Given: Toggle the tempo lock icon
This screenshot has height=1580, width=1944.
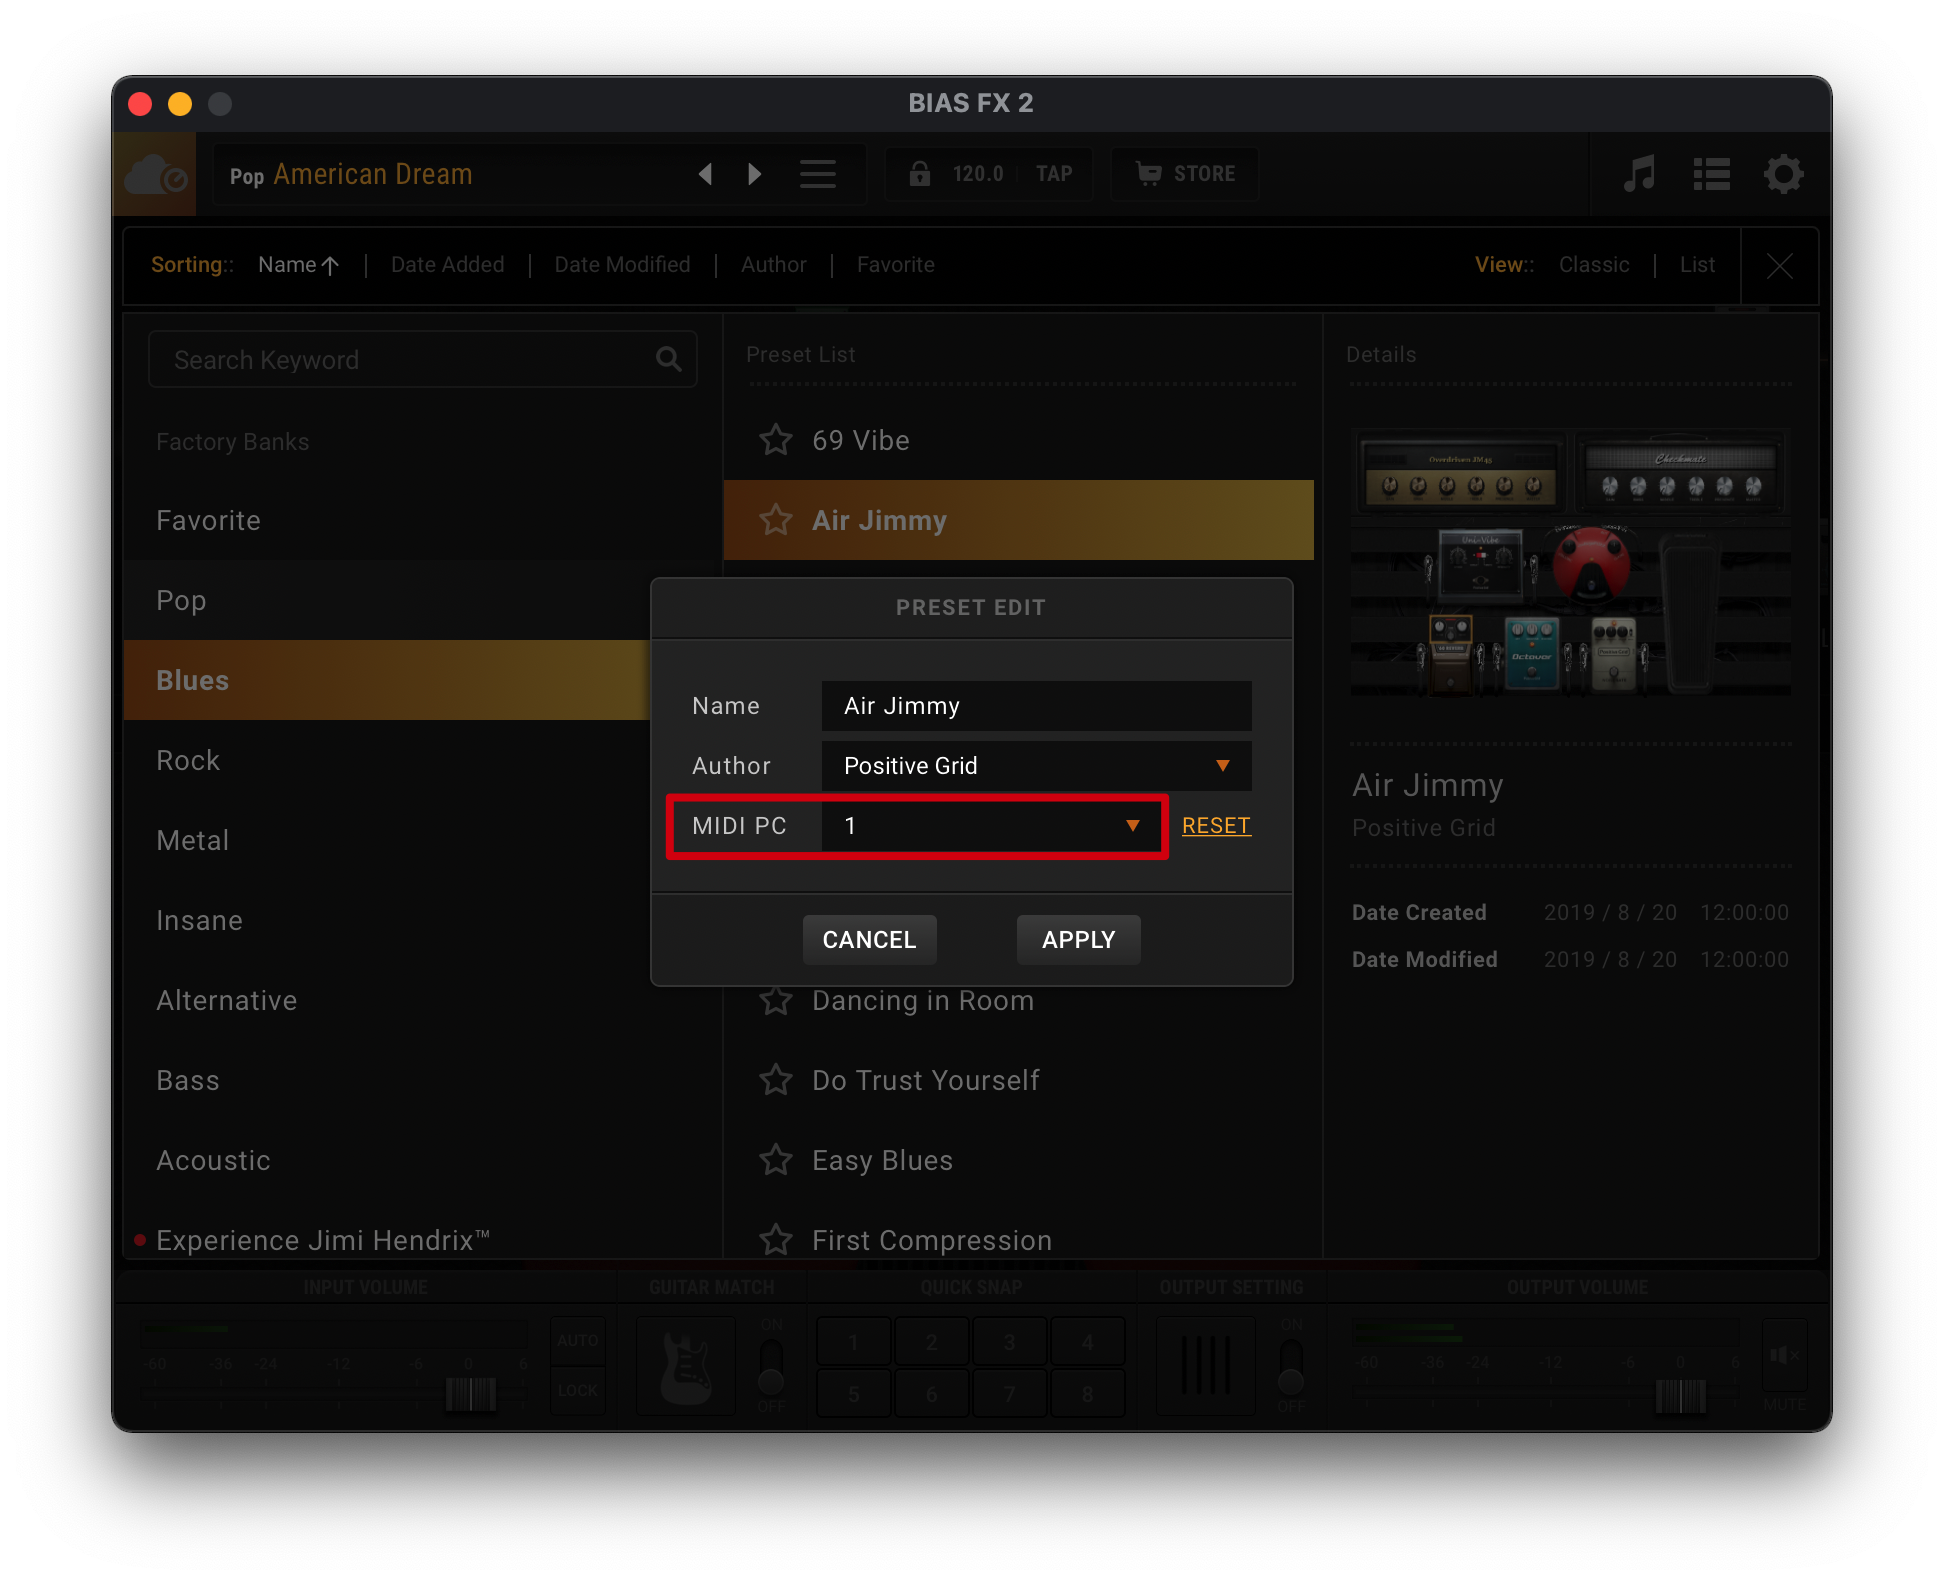Looking at the screenshot, I should [x=919, y=174].
